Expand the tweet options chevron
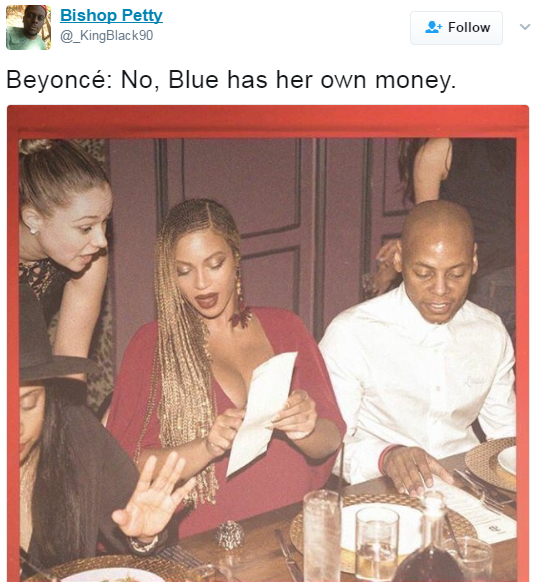This screenshot has width=533, height=582. coord(524,27)
